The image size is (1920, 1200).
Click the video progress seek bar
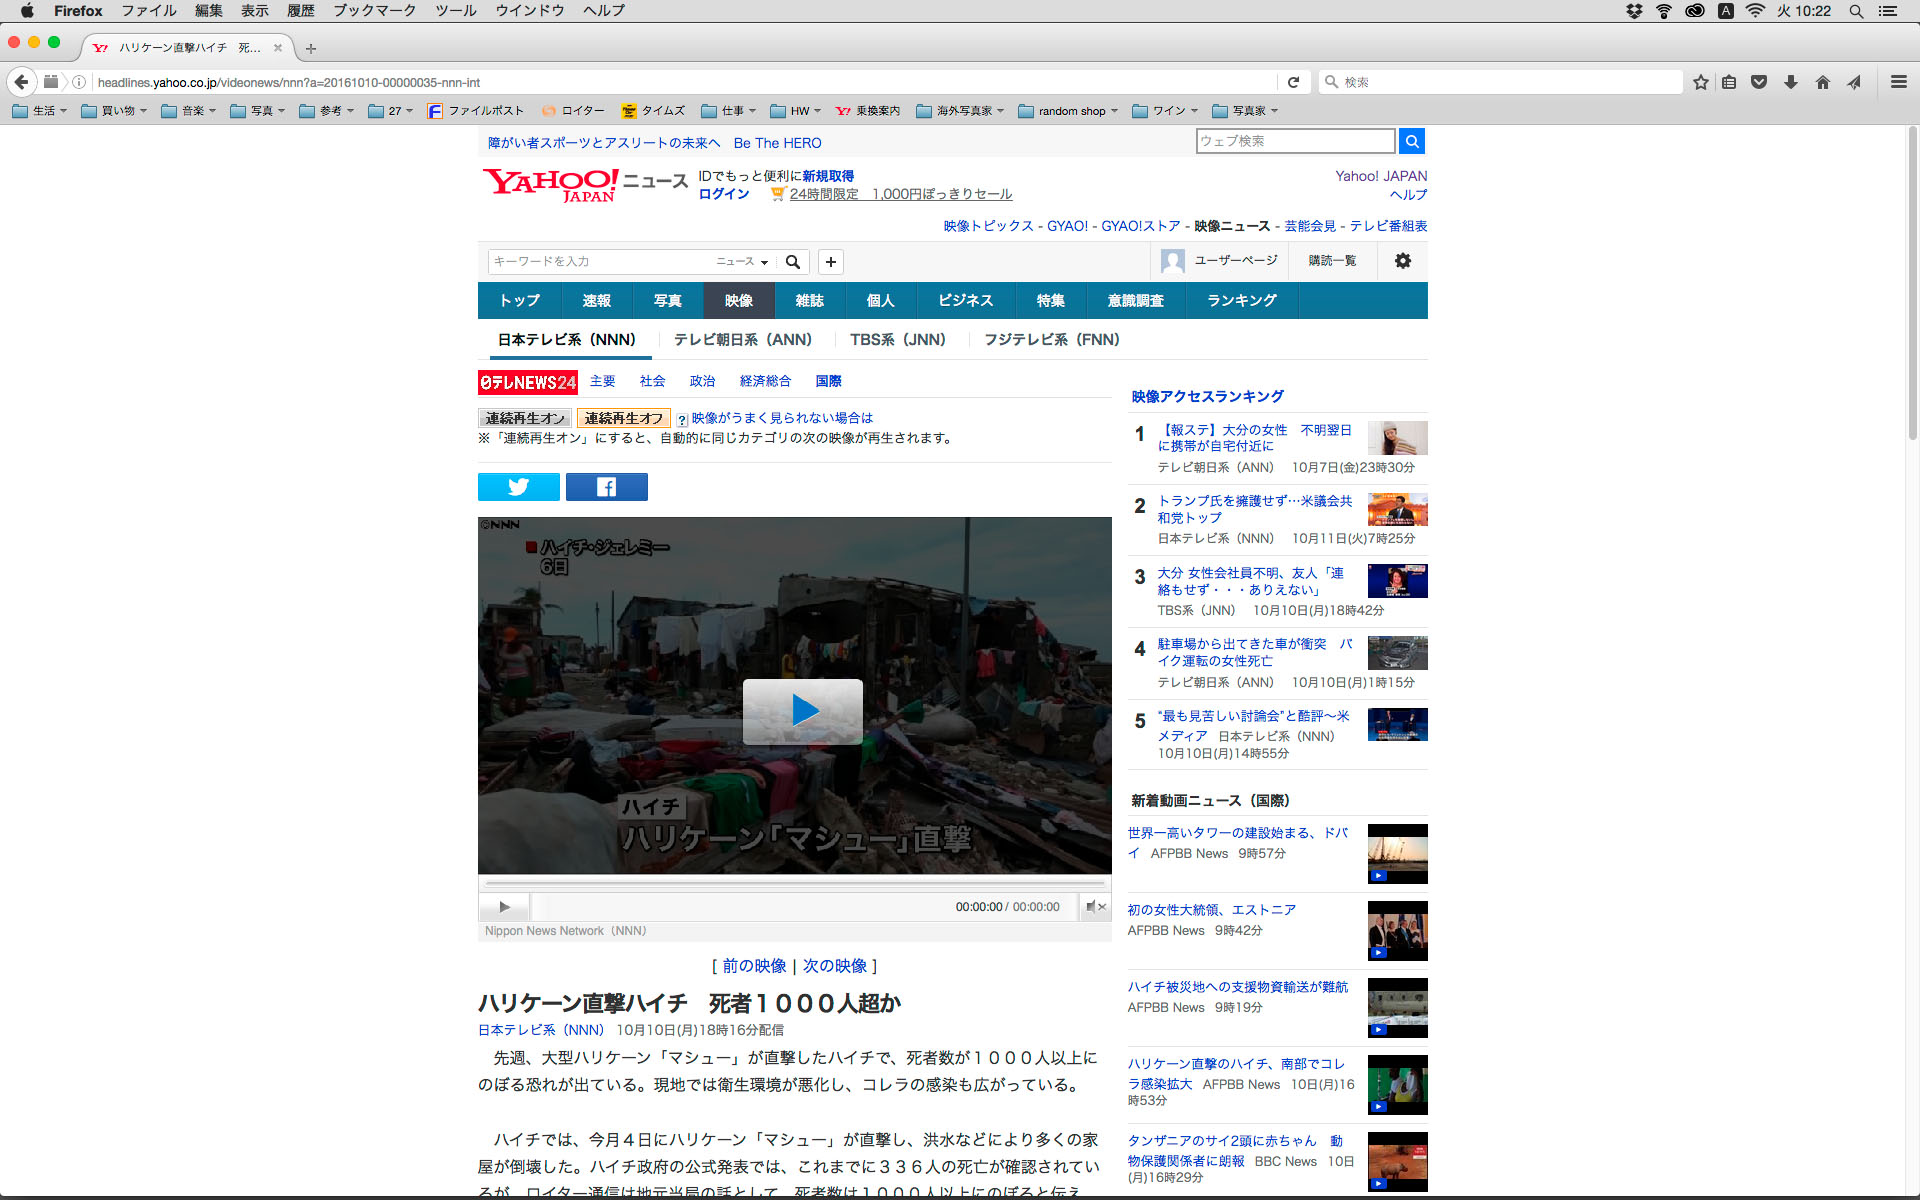pyautogui.click(x=795, y=884)
